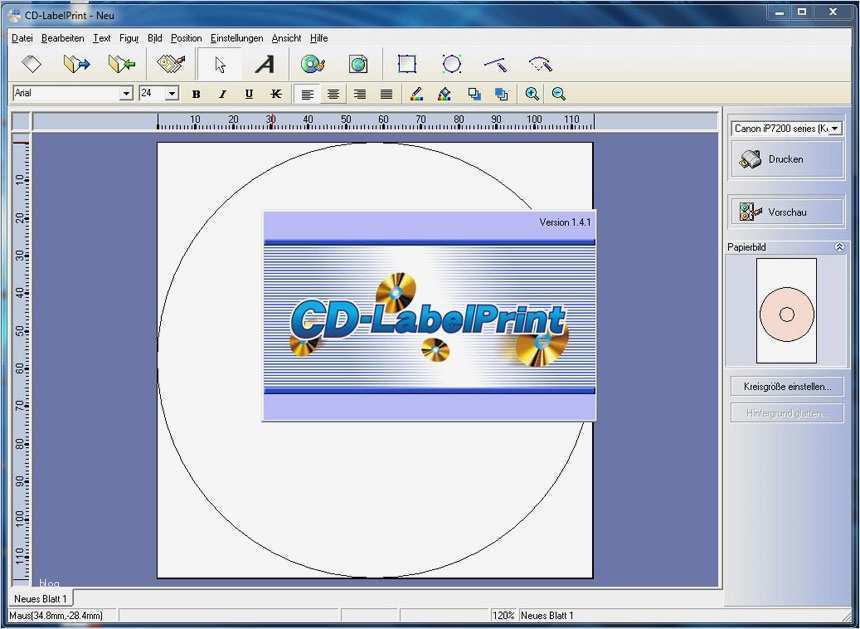The width and height of the screenshot is (860, 629).
Task: Click the Kreisgröße einstellen button
Action: pos(786,386)
